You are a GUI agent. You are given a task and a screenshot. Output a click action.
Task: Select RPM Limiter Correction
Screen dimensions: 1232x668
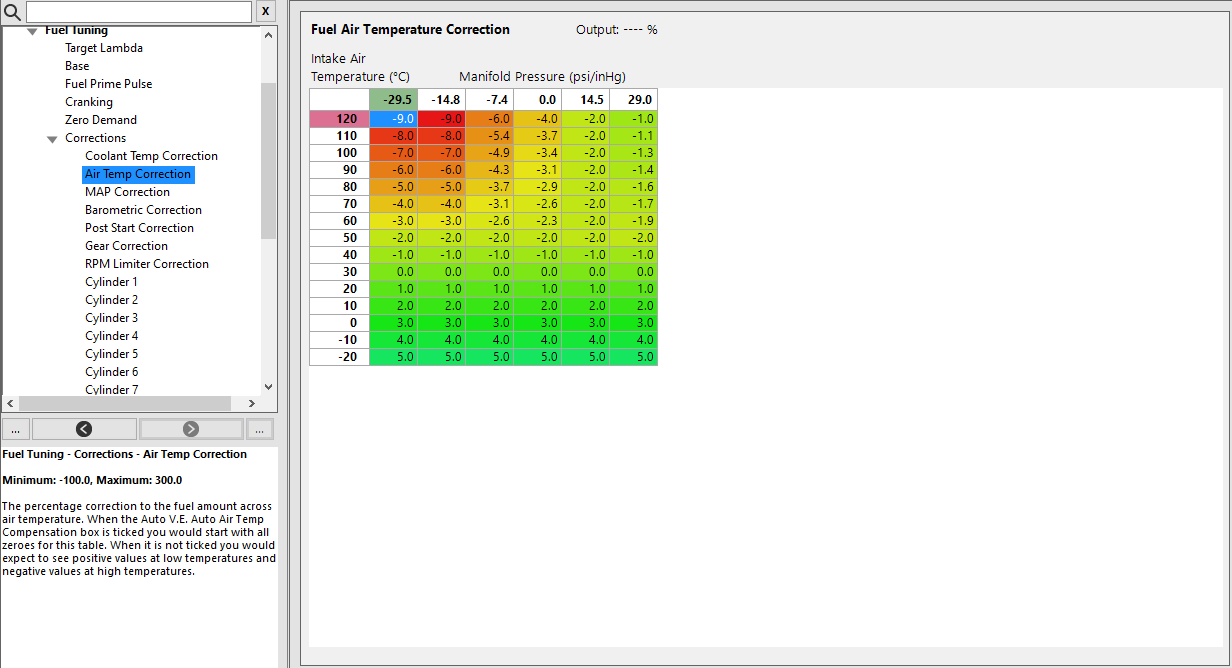pyautogui.click(x=147, y=264)
